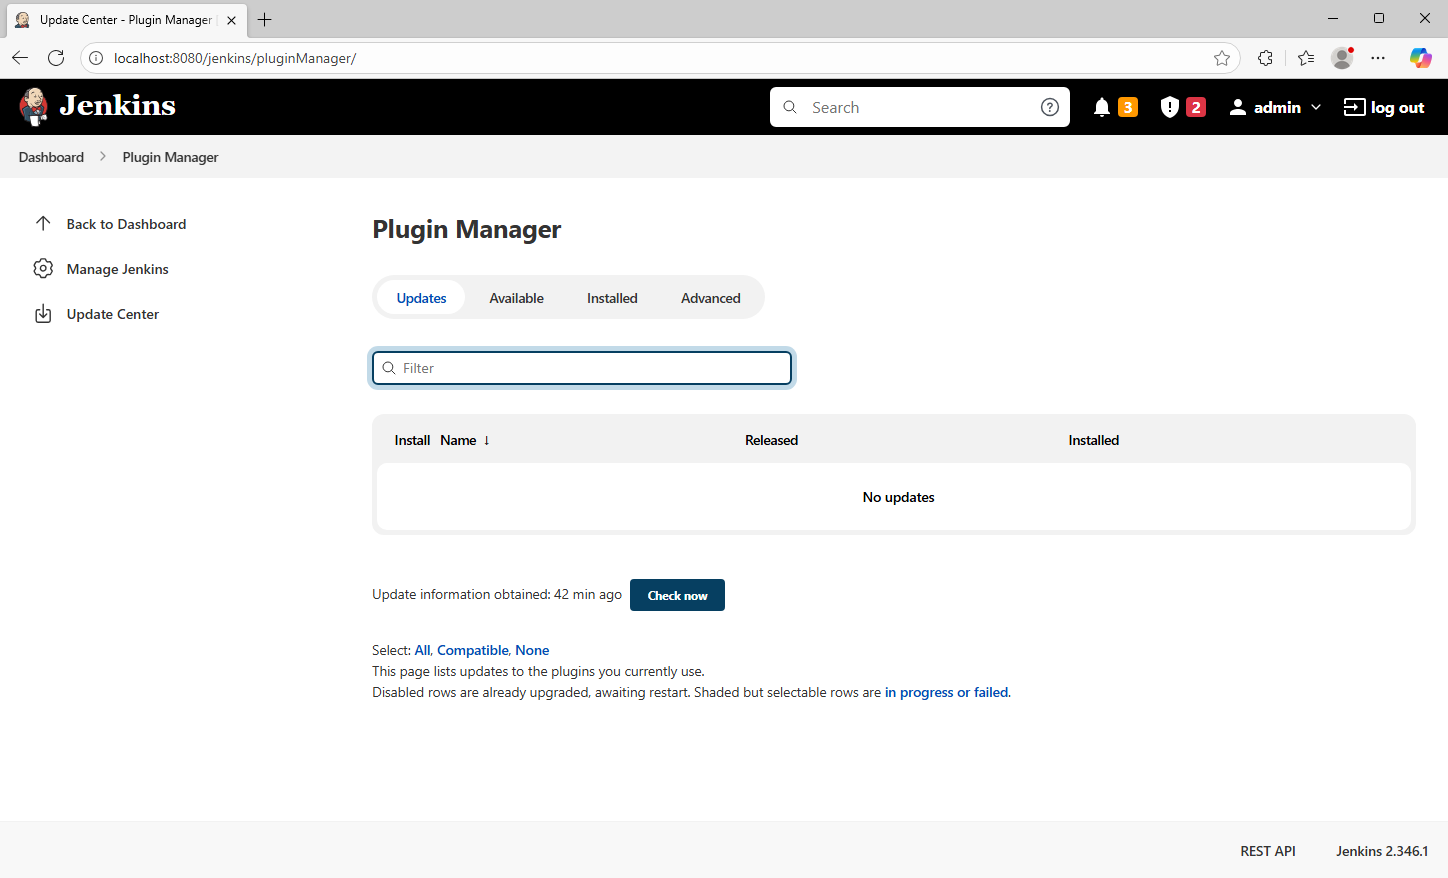Click the address bar URL
The height and width of the screenshot is (878, 1448).
235,58
